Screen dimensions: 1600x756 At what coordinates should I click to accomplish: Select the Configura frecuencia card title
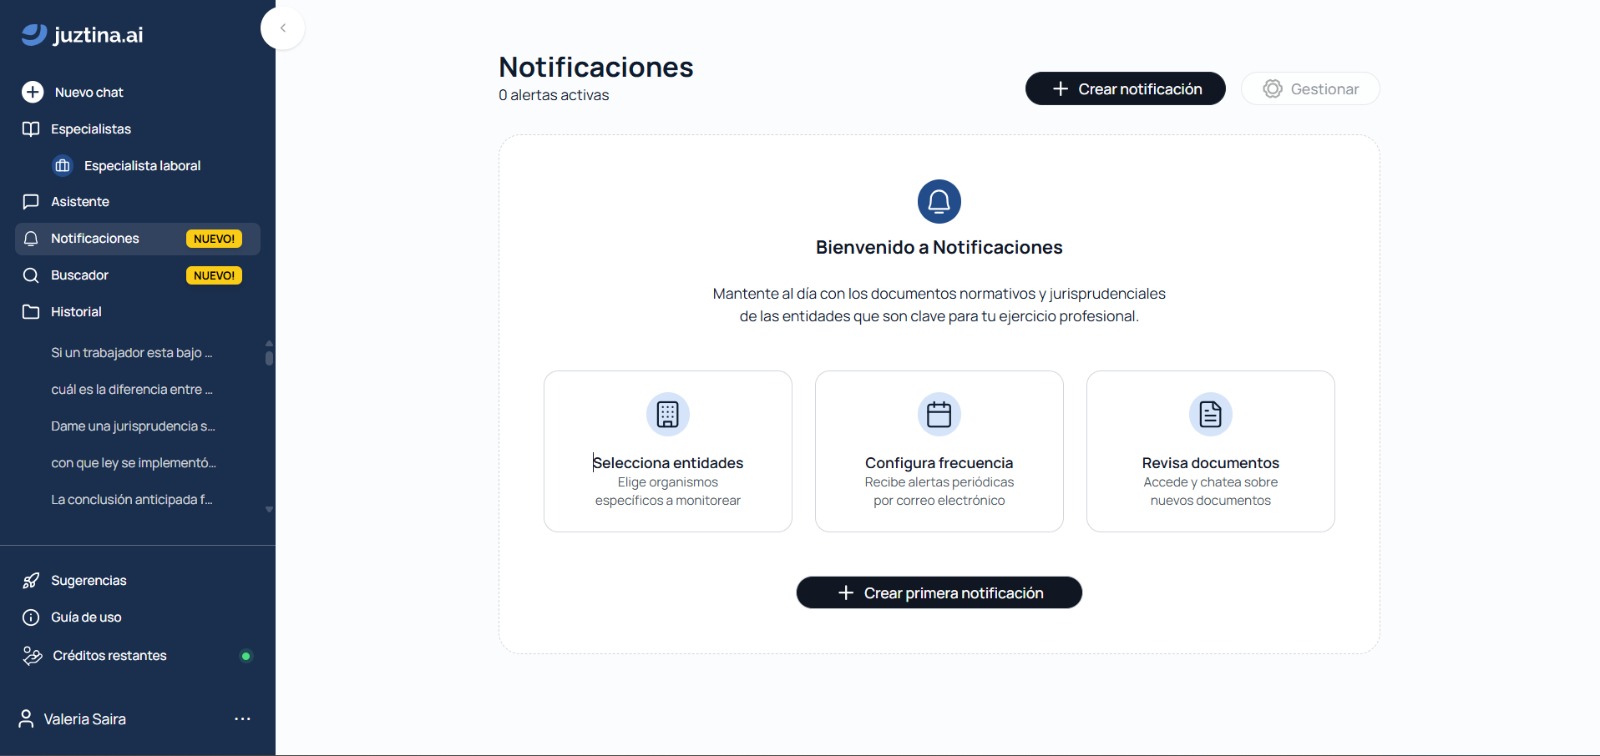[939, 463]
